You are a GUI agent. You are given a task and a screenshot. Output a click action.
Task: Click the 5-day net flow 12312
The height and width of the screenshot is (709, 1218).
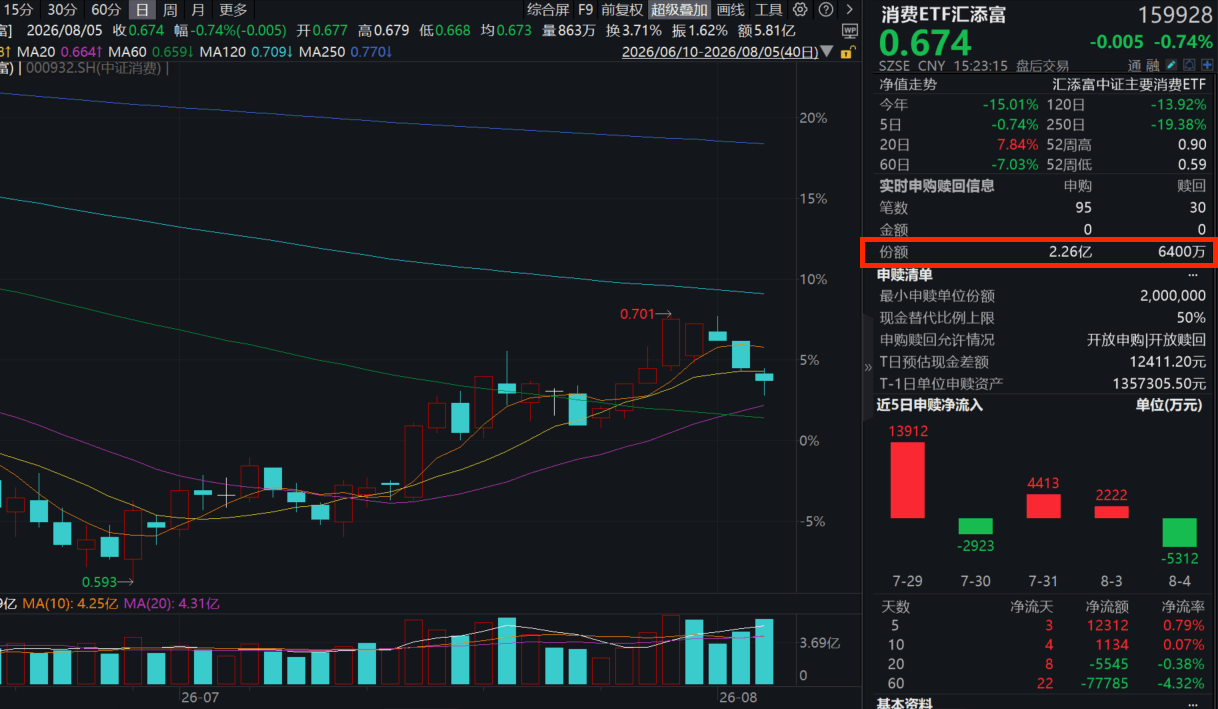point(1109,626)
